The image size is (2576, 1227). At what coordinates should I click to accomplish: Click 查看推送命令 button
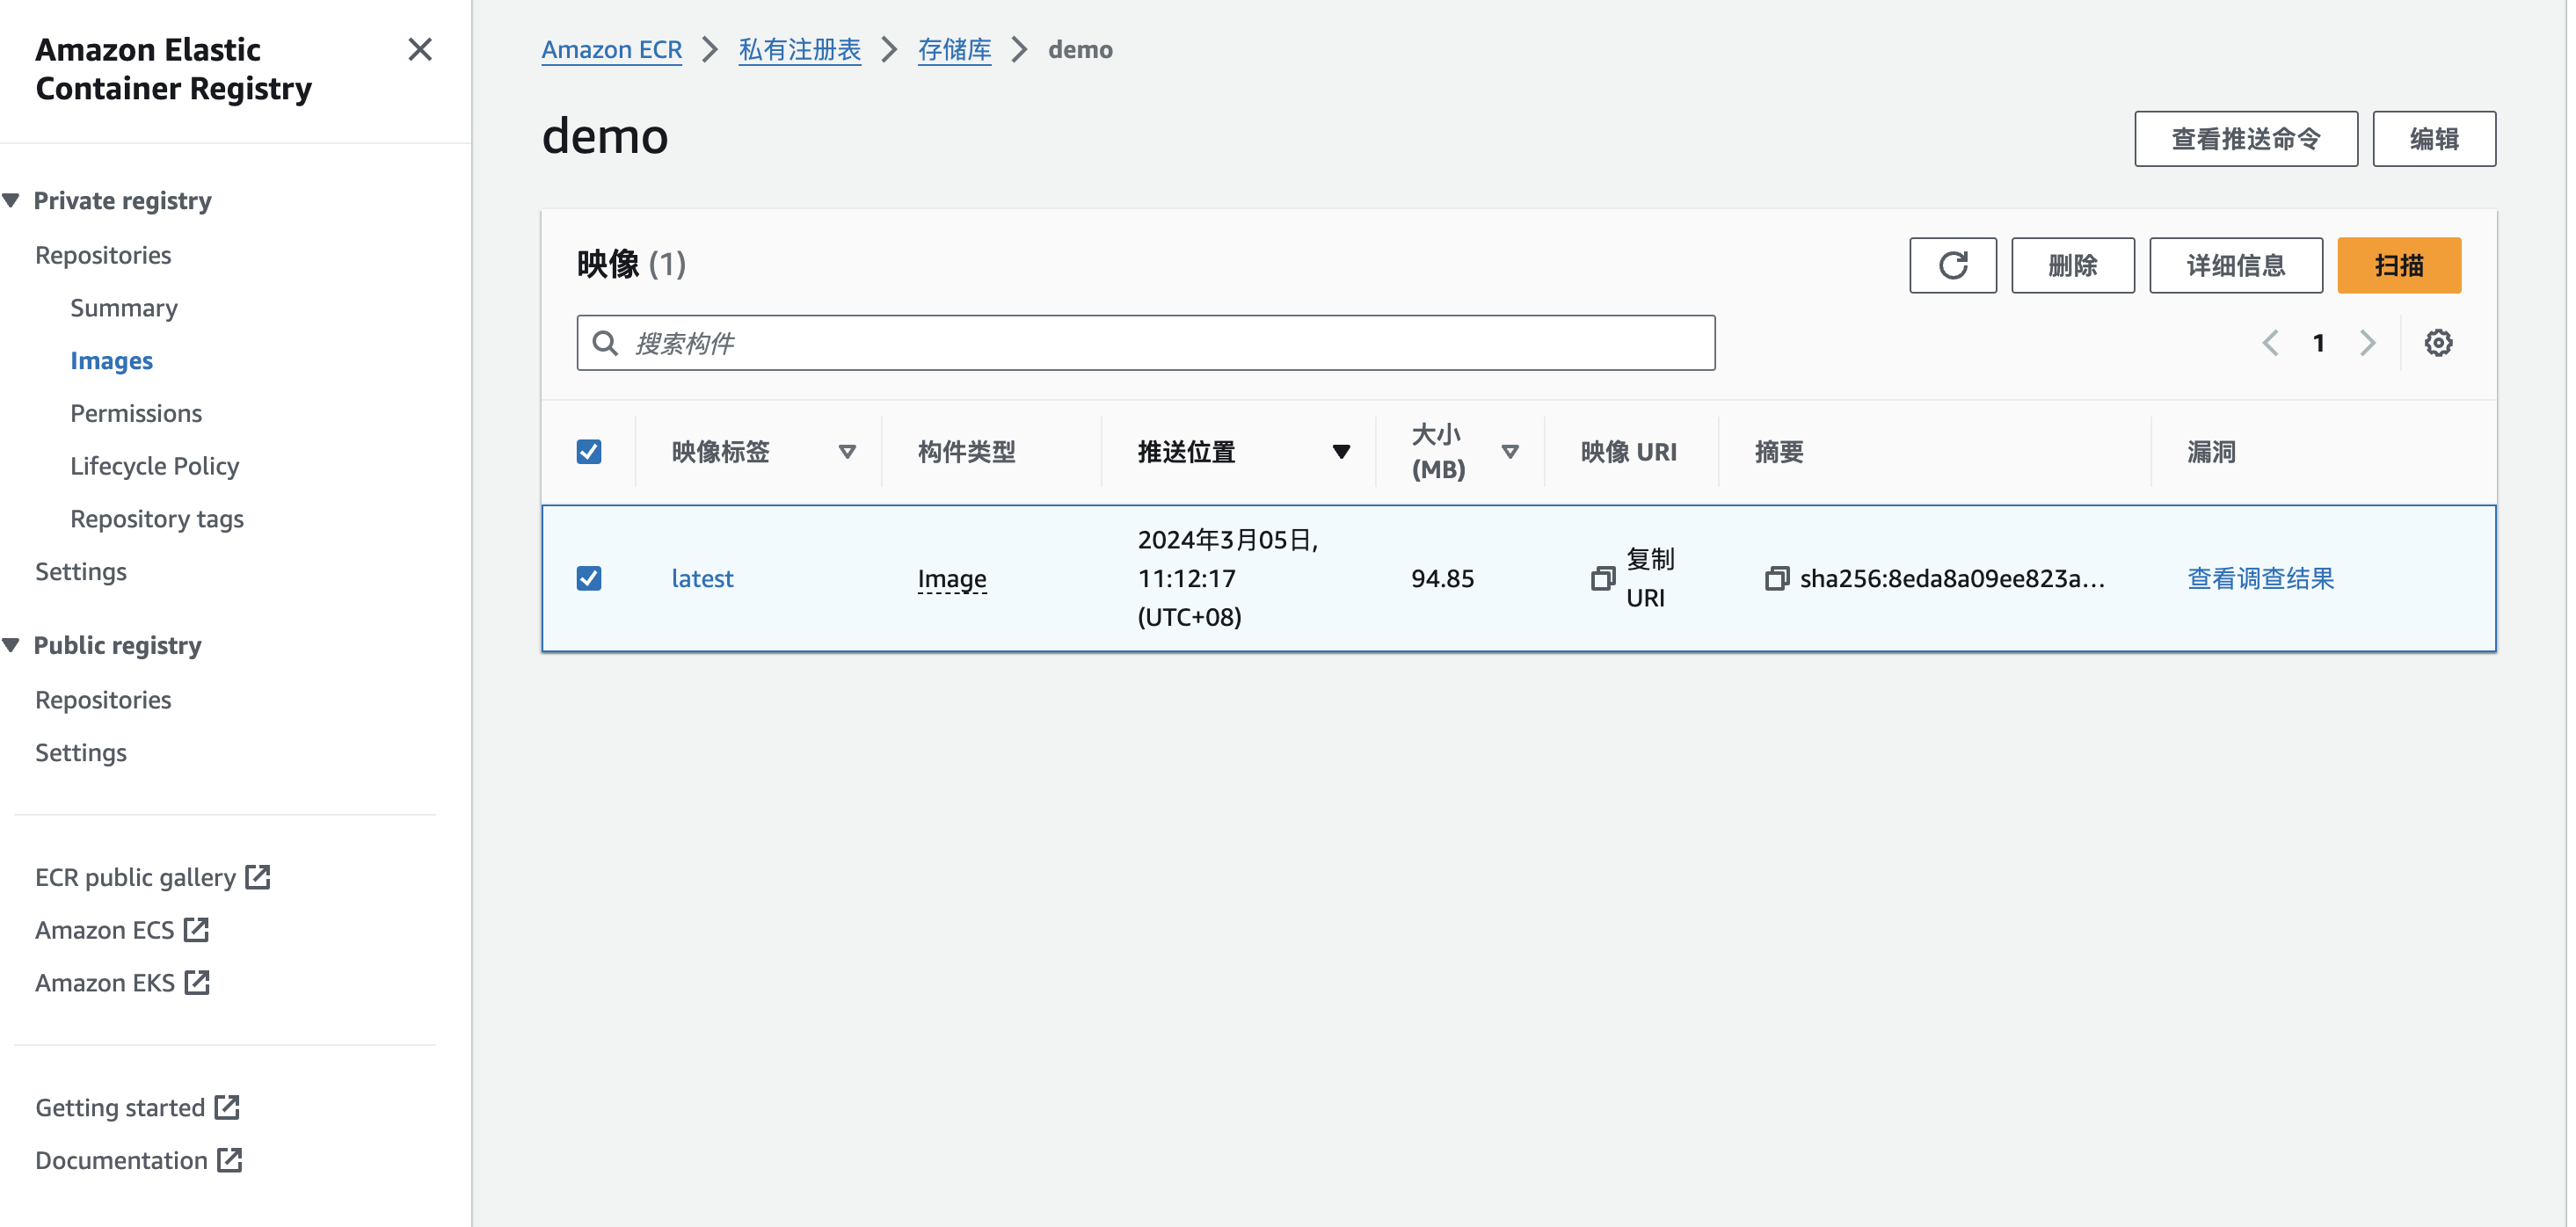click(2245, 140)
